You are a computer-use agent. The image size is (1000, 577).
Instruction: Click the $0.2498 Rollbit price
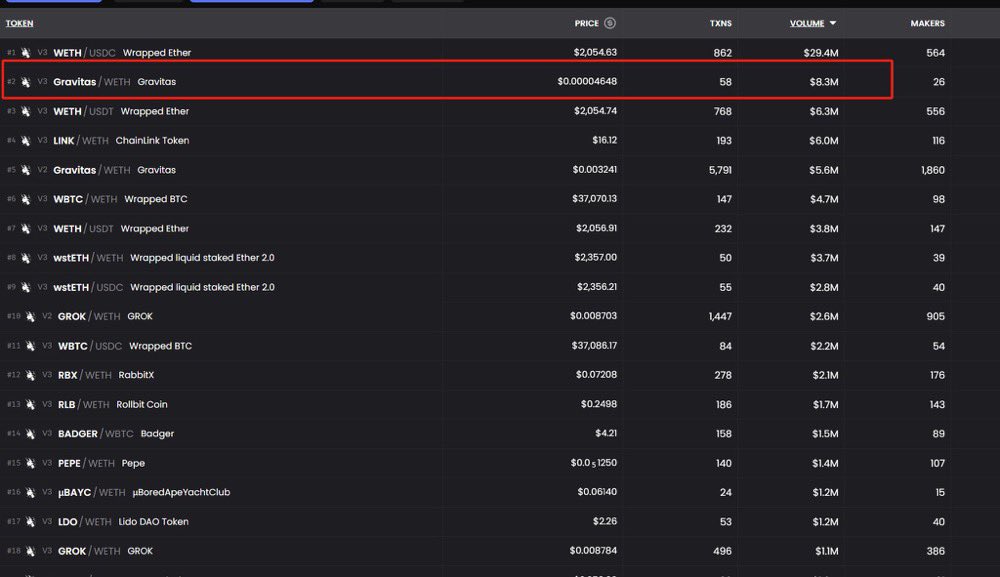tap(599, 404)
